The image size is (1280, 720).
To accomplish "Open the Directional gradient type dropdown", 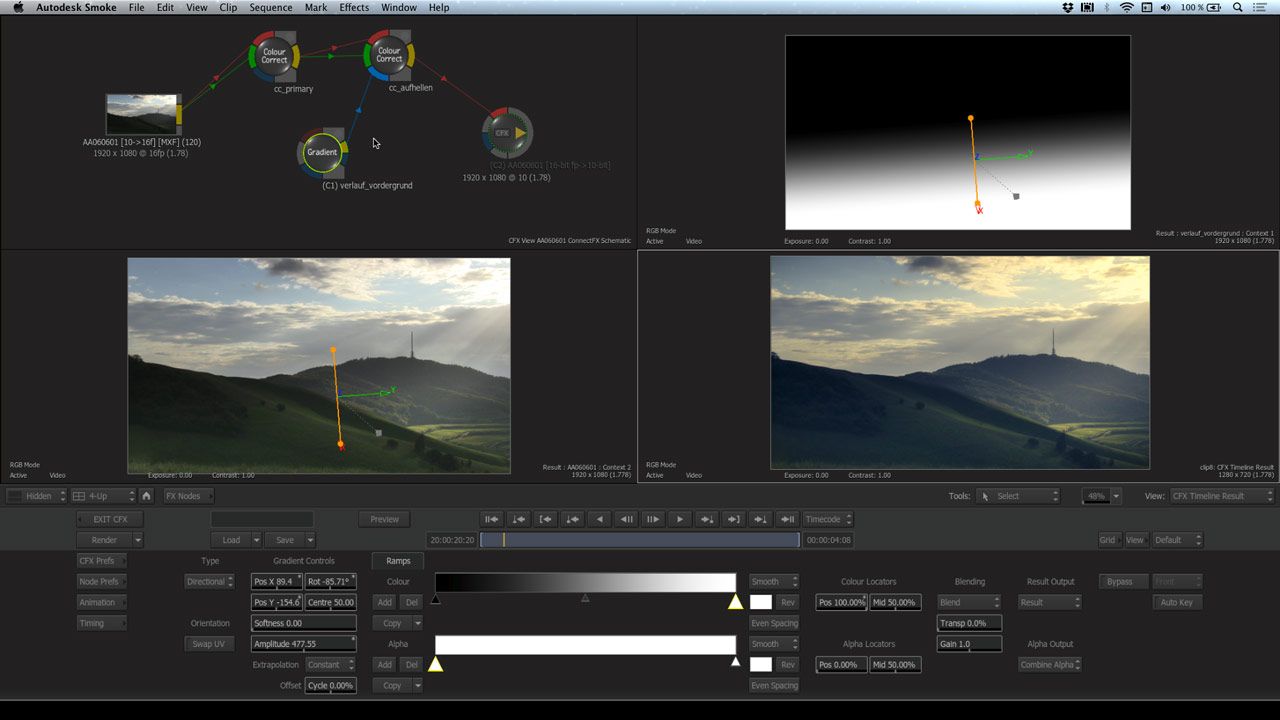I will 209,581.
